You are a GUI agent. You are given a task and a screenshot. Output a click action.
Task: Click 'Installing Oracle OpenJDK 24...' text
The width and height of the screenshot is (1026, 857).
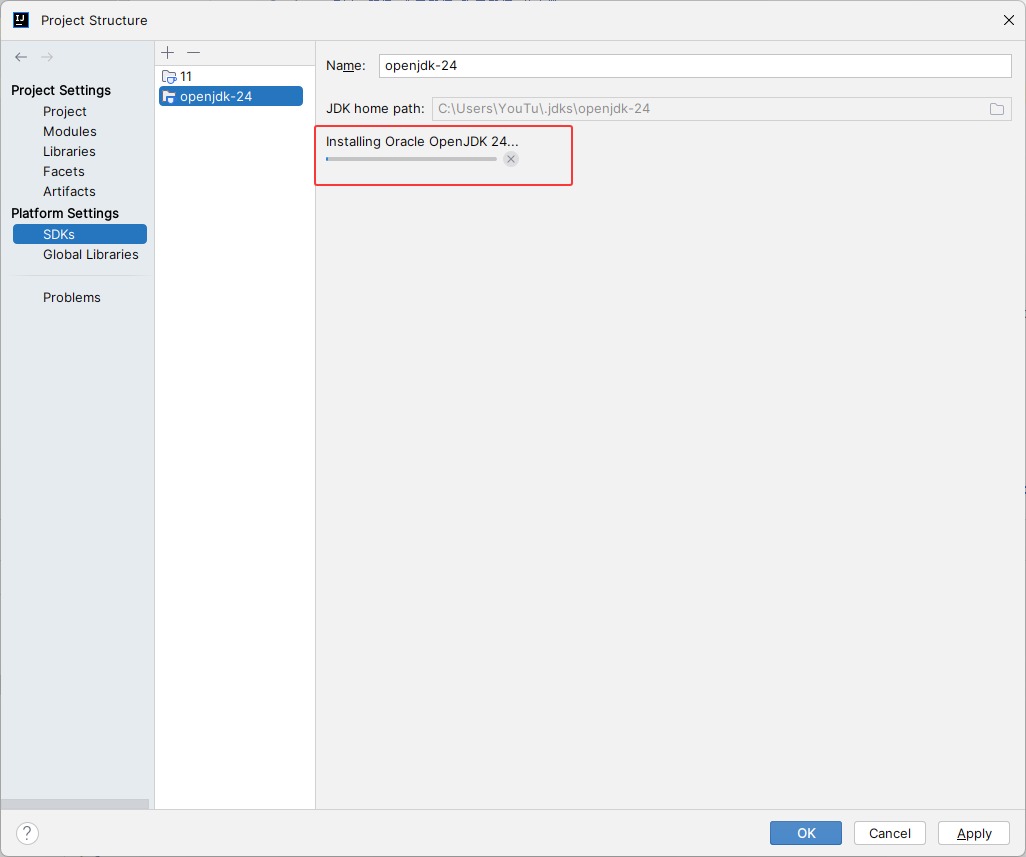pos(422,141)
